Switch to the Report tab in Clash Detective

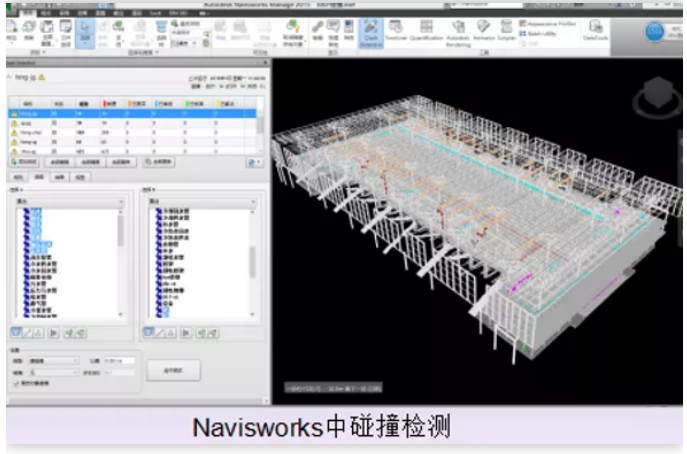point(80,177)
